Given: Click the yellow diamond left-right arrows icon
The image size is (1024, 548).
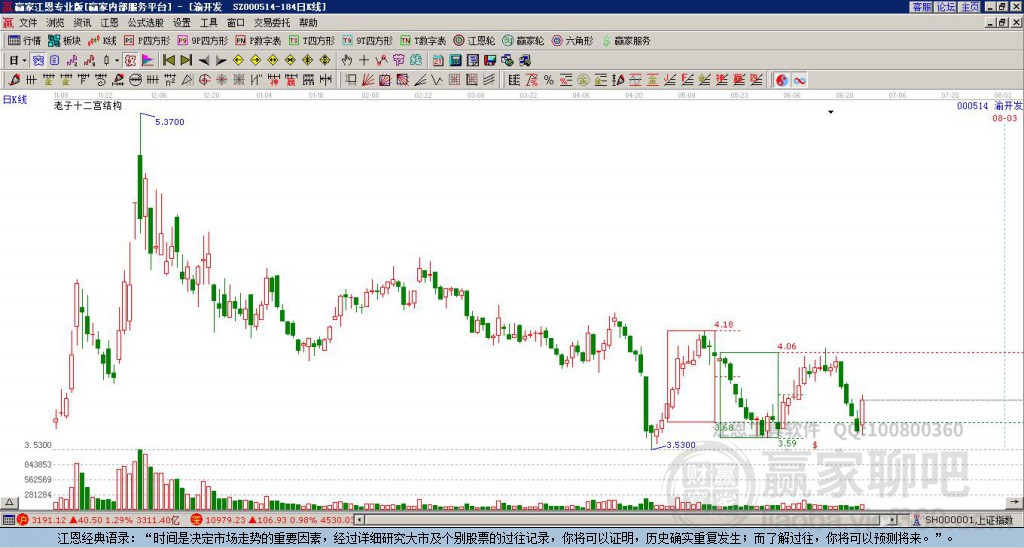Looking at the screenshot, I should (x=273, y=60).
